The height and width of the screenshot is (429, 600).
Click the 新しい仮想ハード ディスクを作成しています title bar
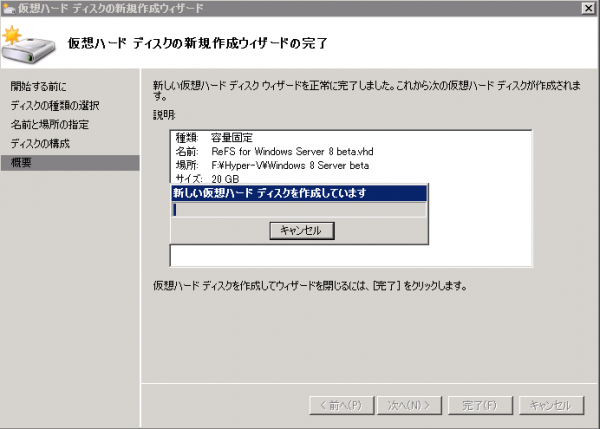(299, 193)
